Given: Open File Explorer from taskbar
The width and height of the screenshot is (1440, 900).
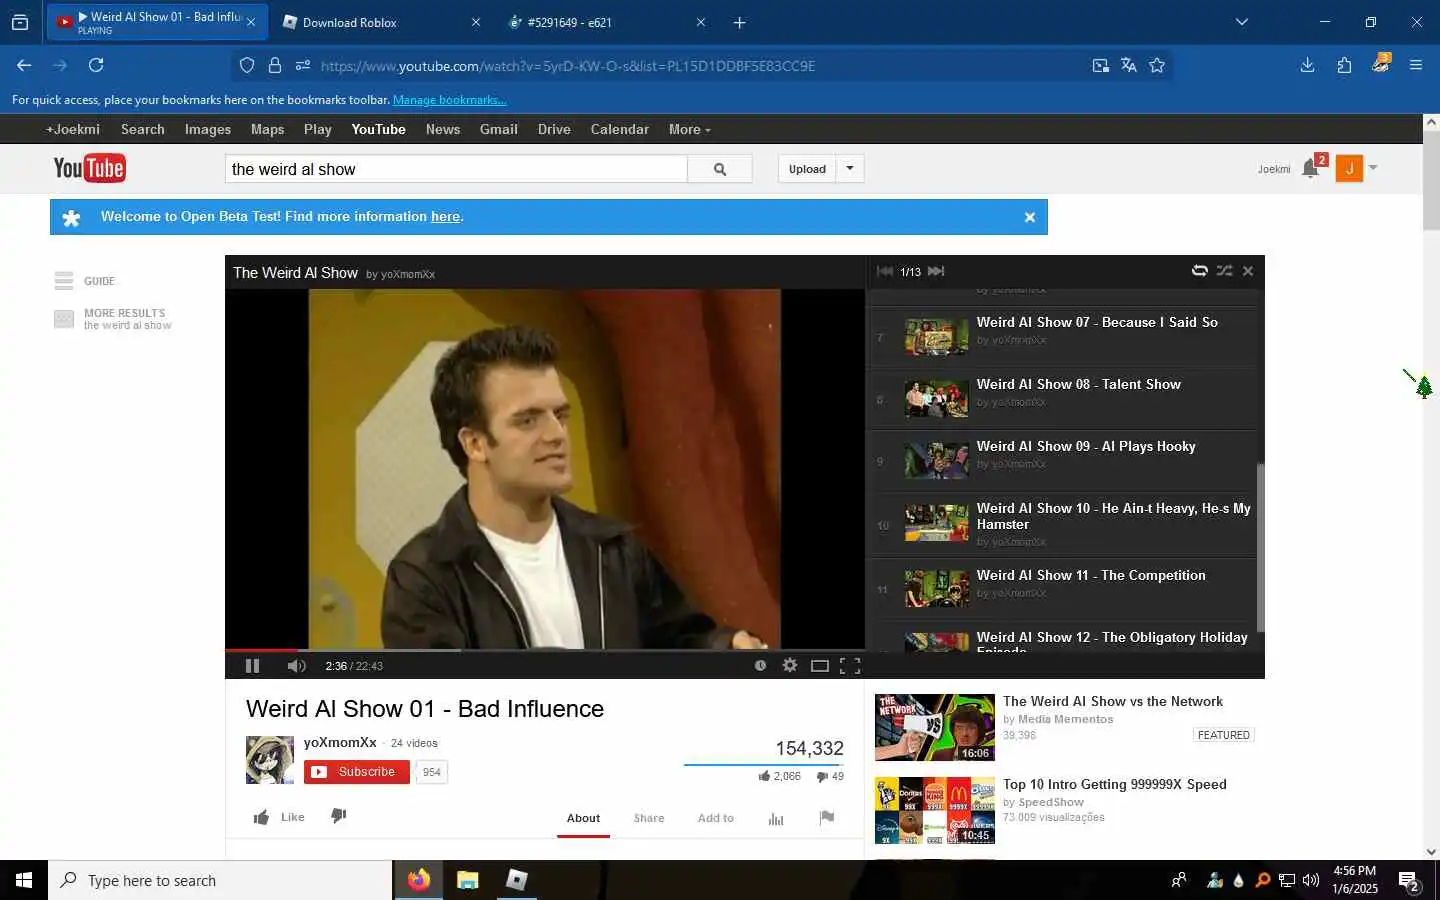Looking at the screenshot, I should 467,880.
